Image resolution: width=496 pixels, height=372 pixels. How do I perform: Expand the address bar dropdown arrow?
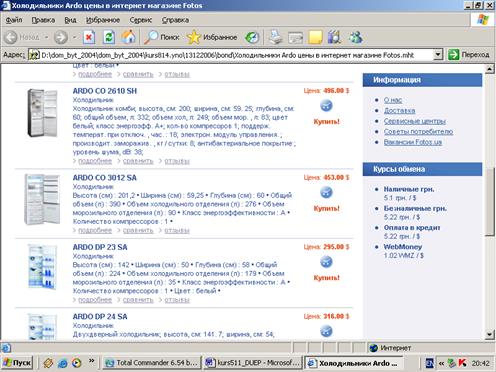pyautogui.click(x=438, y=54)
